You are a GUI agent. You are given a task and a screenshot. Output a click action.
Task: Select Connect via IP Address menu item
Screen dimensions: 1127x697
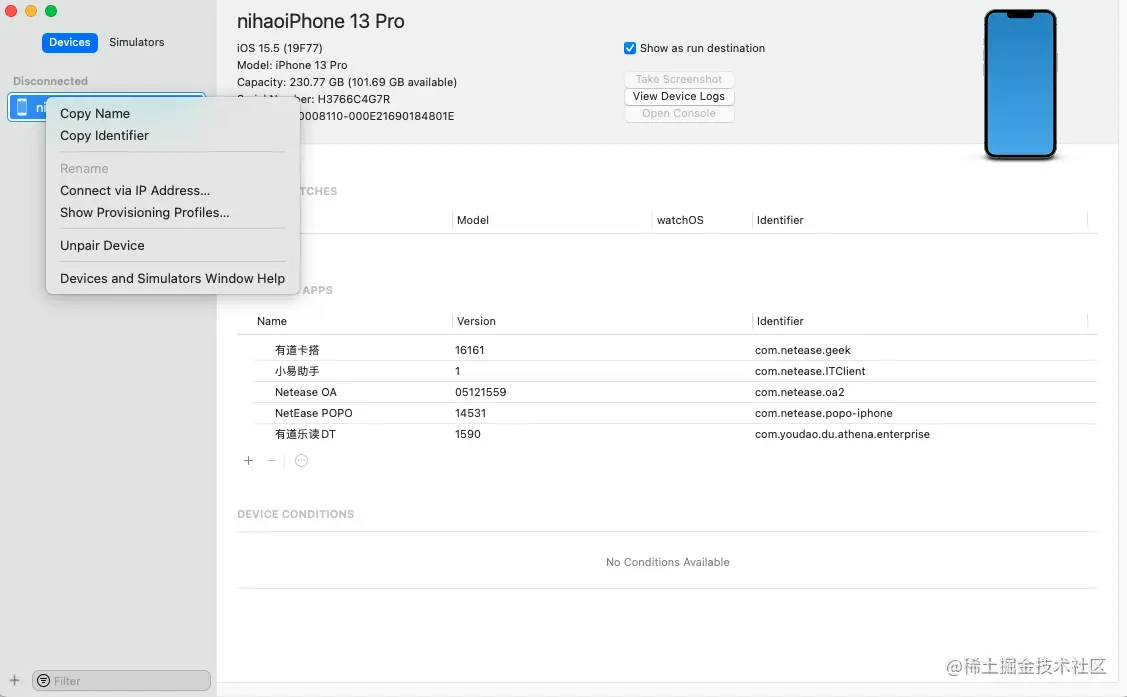tap(135, 190)
